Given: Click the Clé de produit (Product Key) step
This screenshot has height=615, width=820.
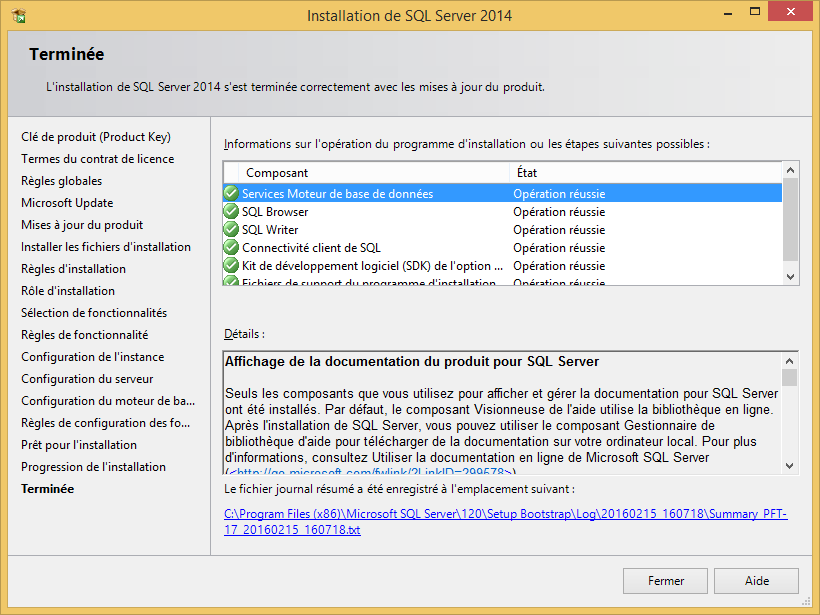Looking at the screenshot, I should (x=96, y=136).
